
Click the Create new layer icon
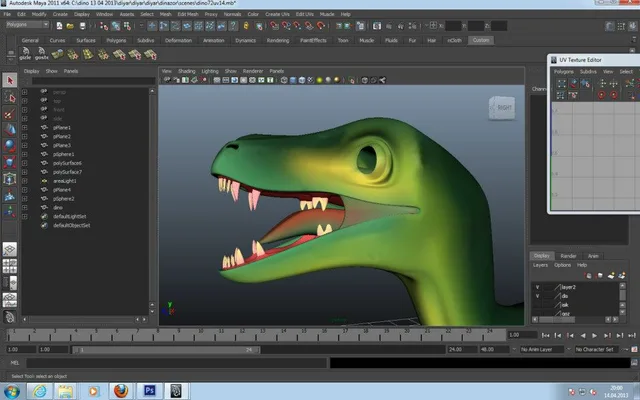pyautogui.click(x=611, y=276)
